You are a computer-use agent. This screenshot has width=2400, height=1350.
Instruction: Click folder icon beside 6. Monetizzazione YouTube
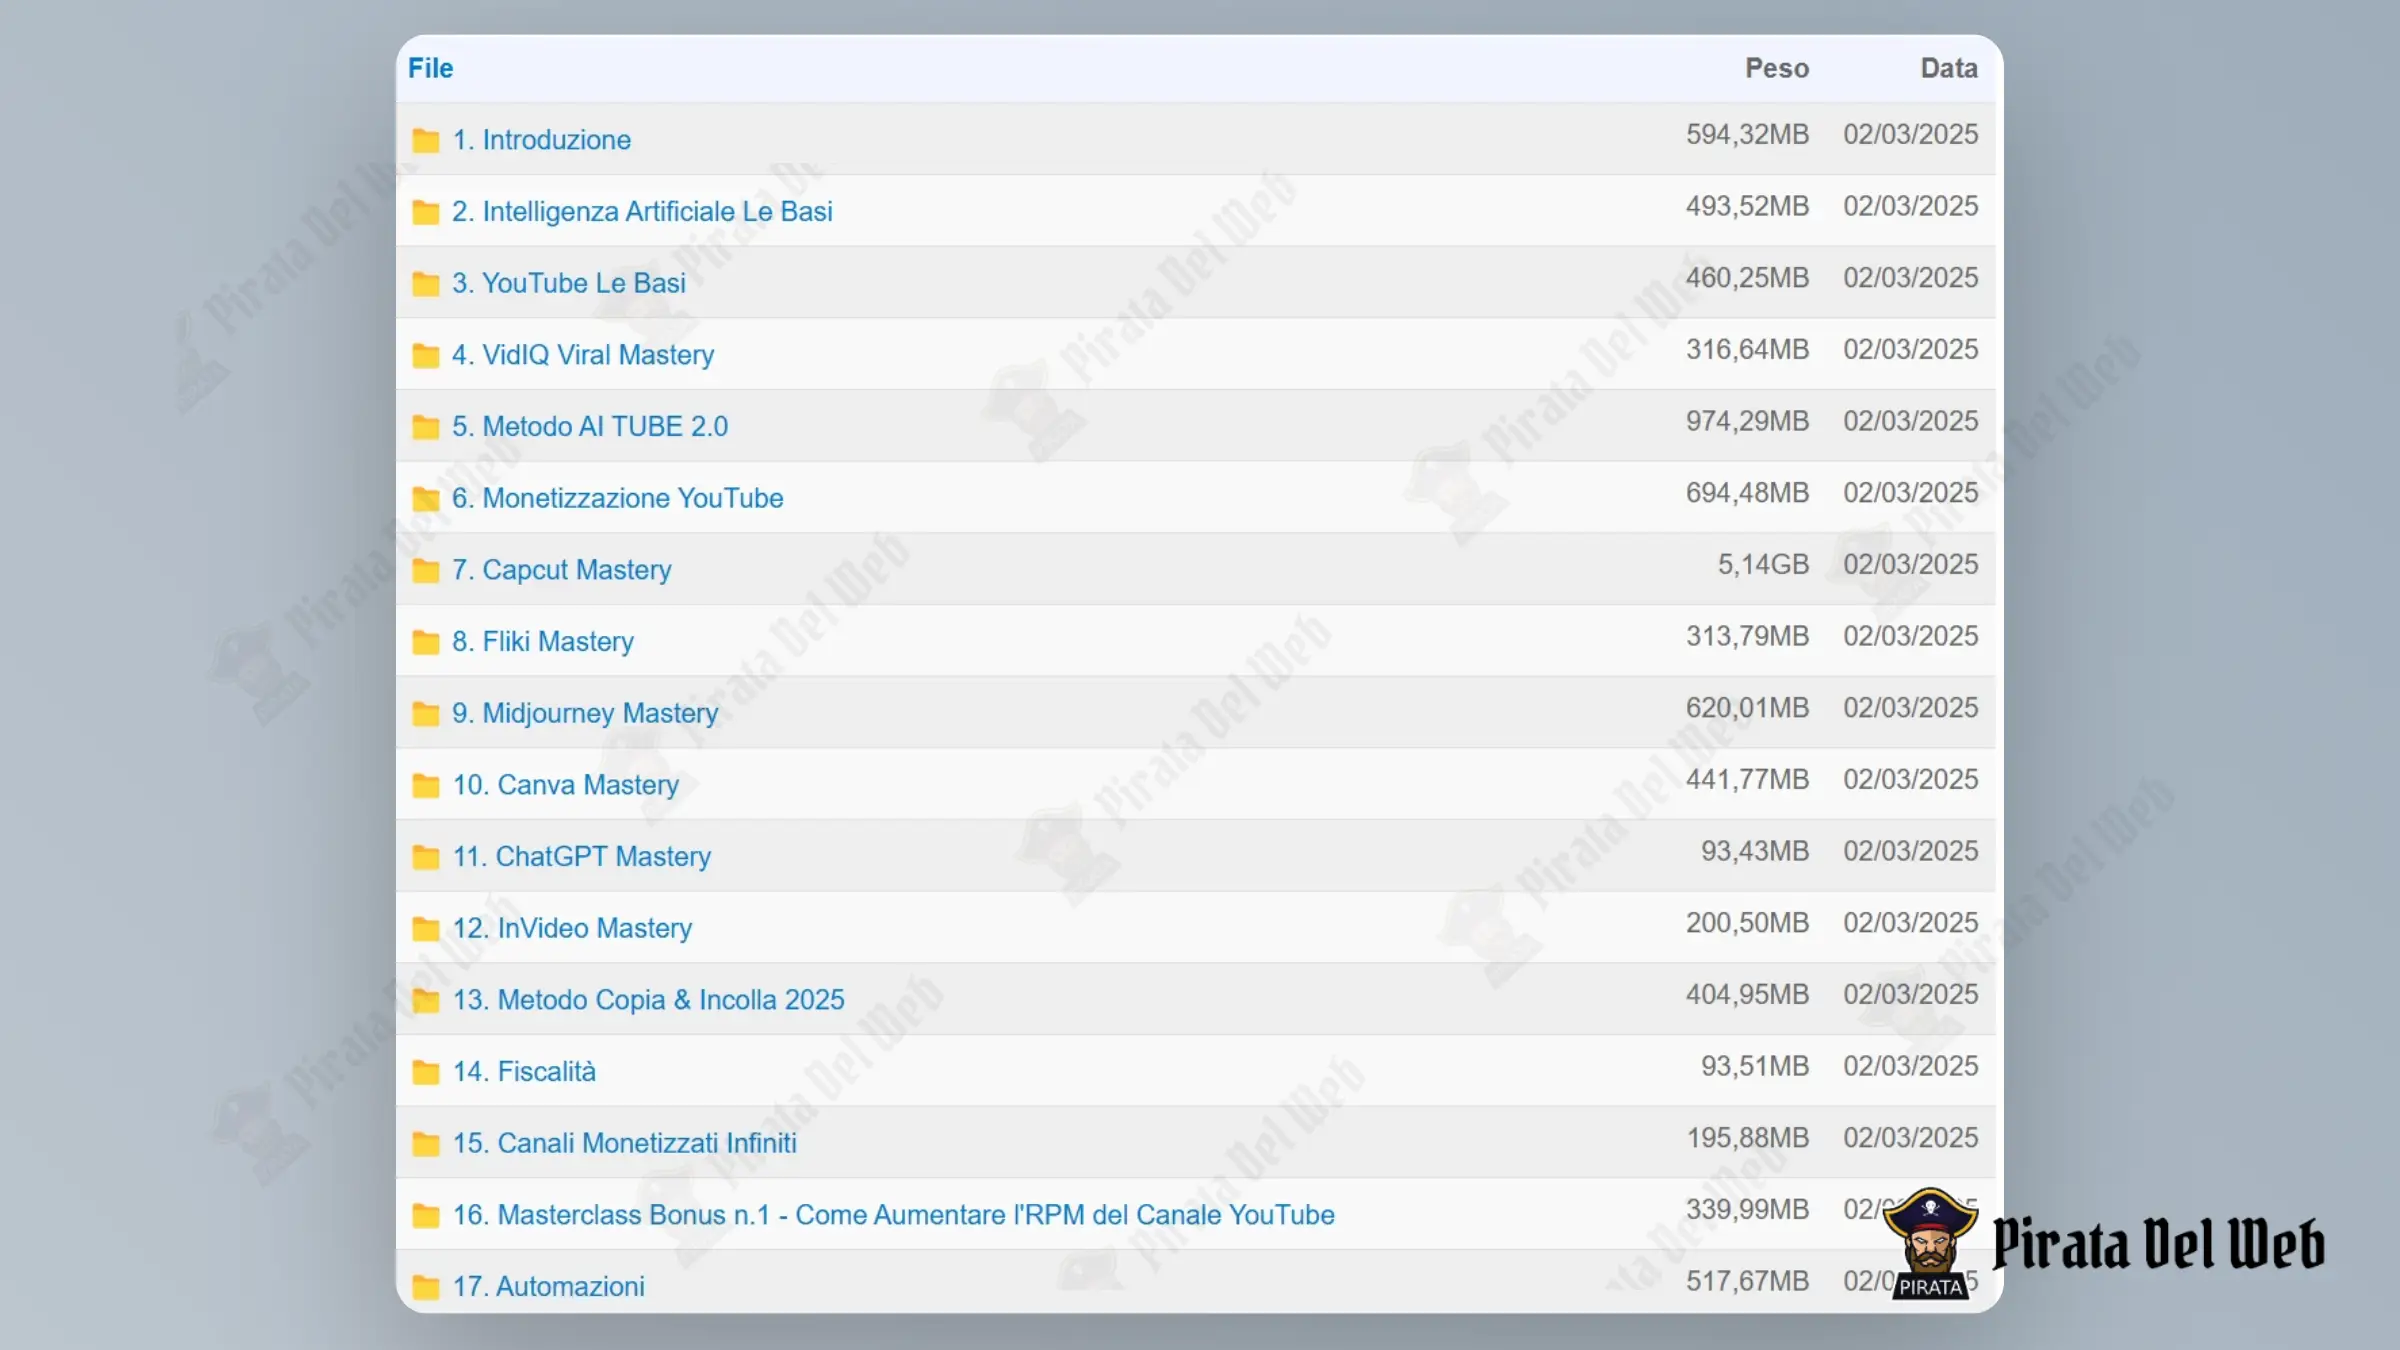coord(426,499)
